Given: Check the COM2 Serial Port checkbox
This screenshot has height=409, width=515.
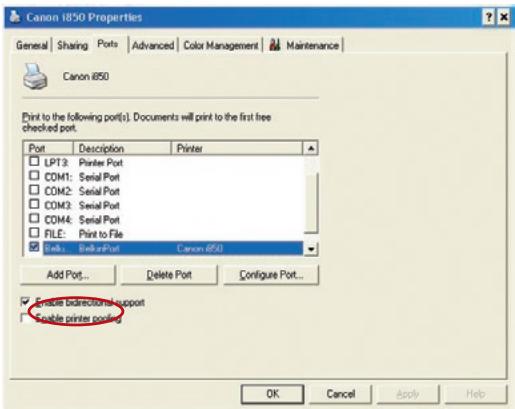Looking at the screenshot, I should click(34, 190).
